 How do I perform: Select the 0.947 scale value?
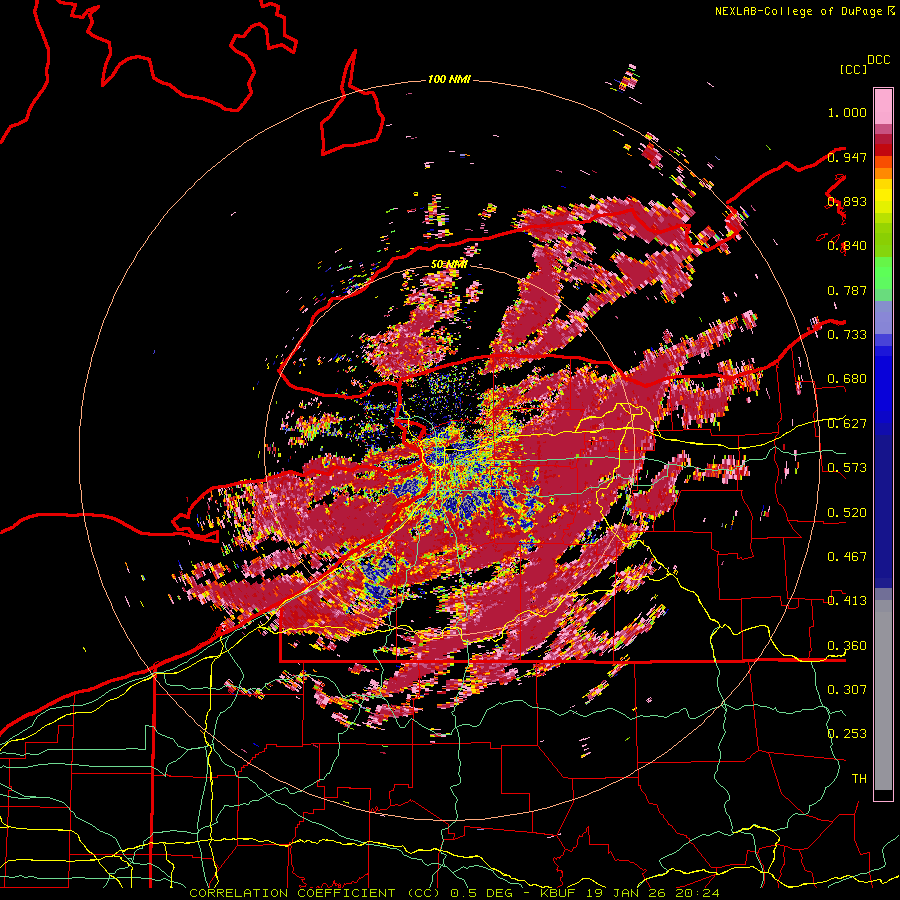[847, 157]
